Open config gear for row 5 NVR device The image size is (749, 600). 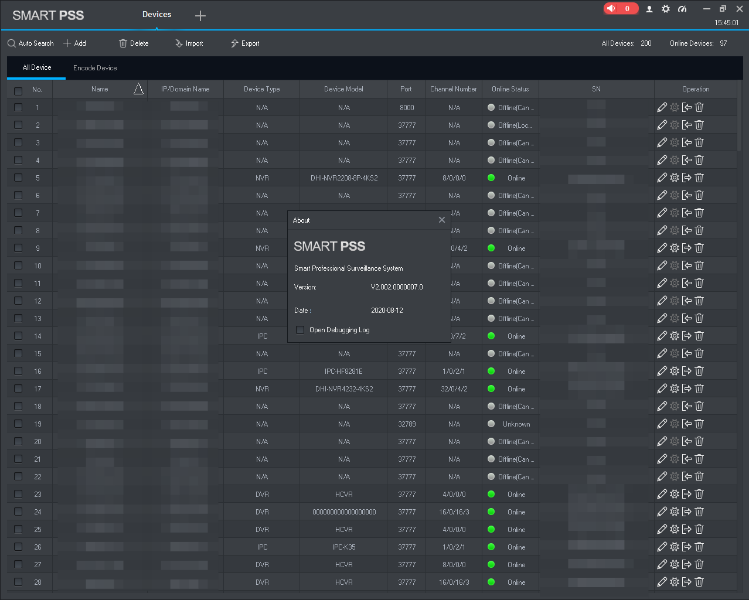[x=674, y=178]
